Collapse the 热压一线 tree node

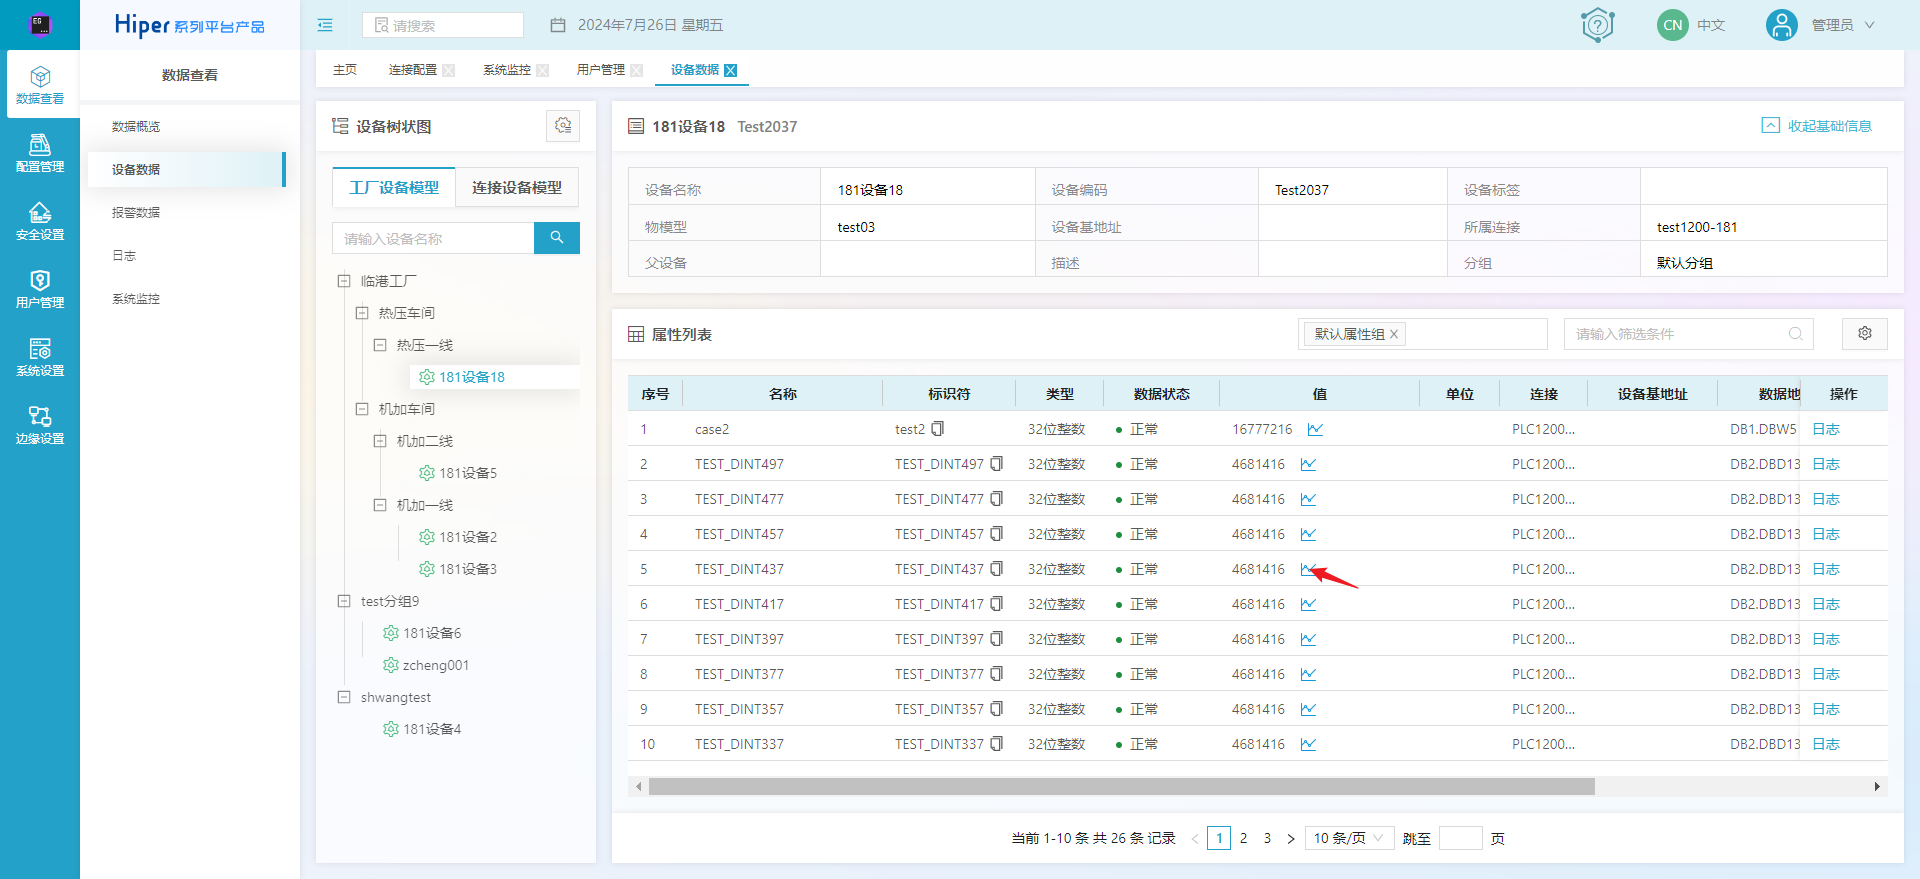[380, 345]
